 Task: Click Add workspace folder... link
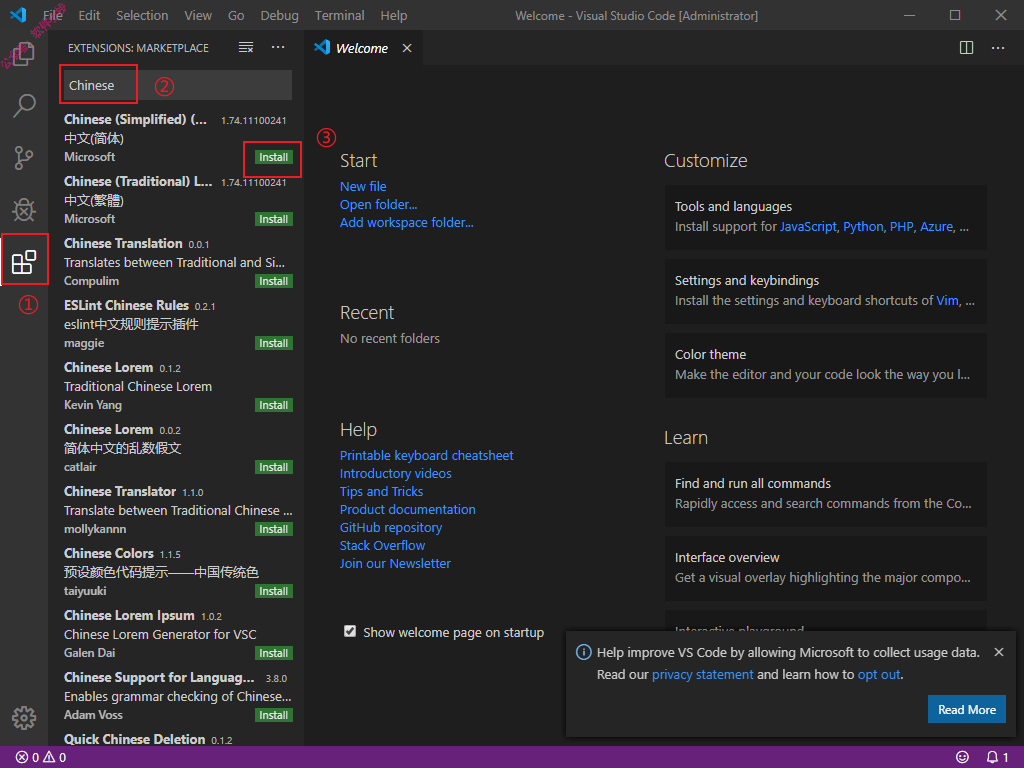(x=406, y=223)
